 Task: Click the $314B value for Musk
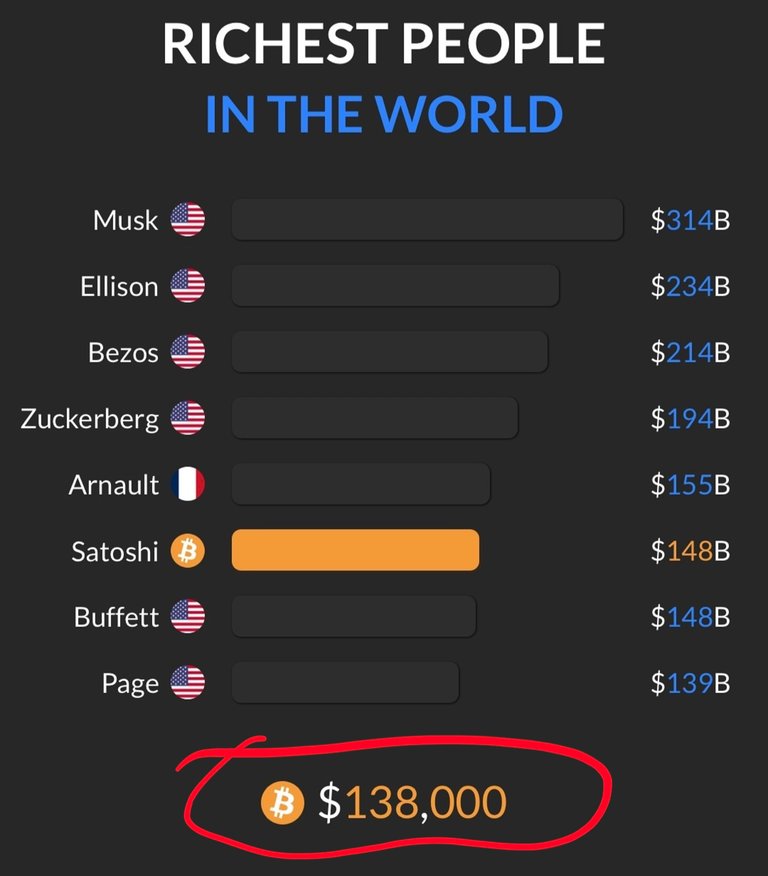(690, 220)
